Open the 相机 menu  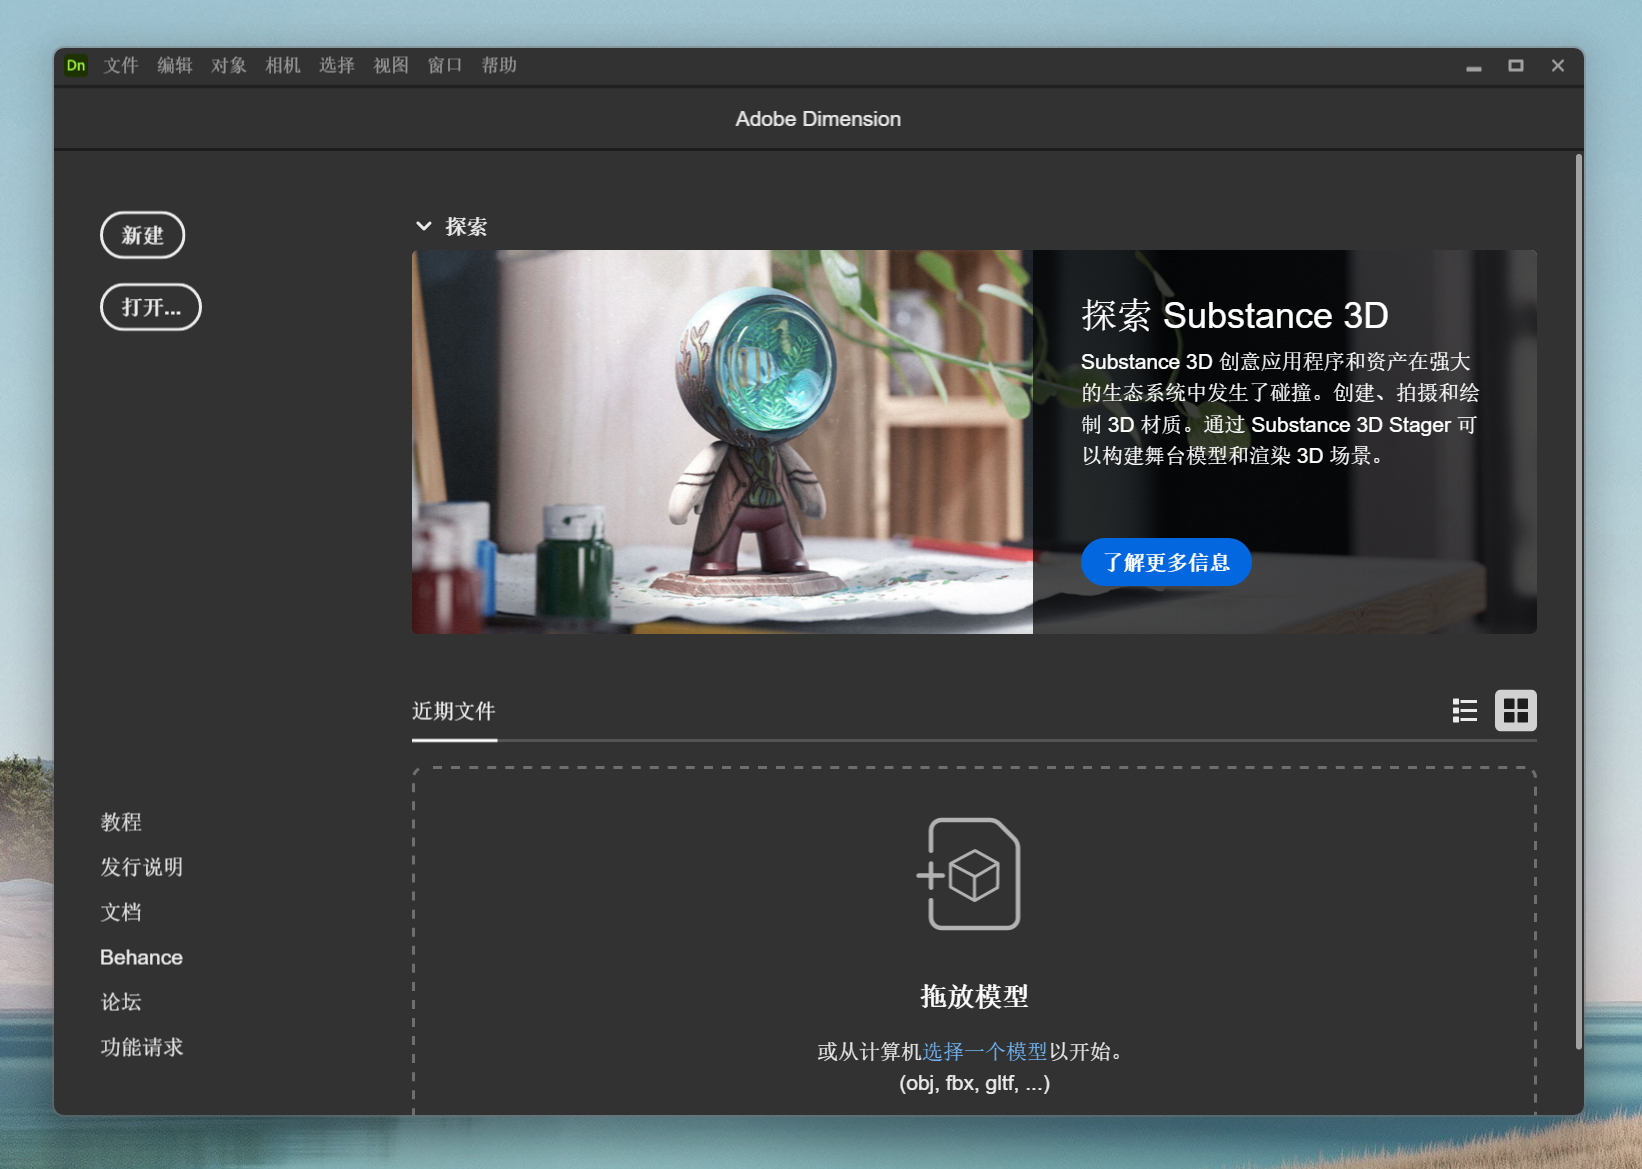click(283, 66)
